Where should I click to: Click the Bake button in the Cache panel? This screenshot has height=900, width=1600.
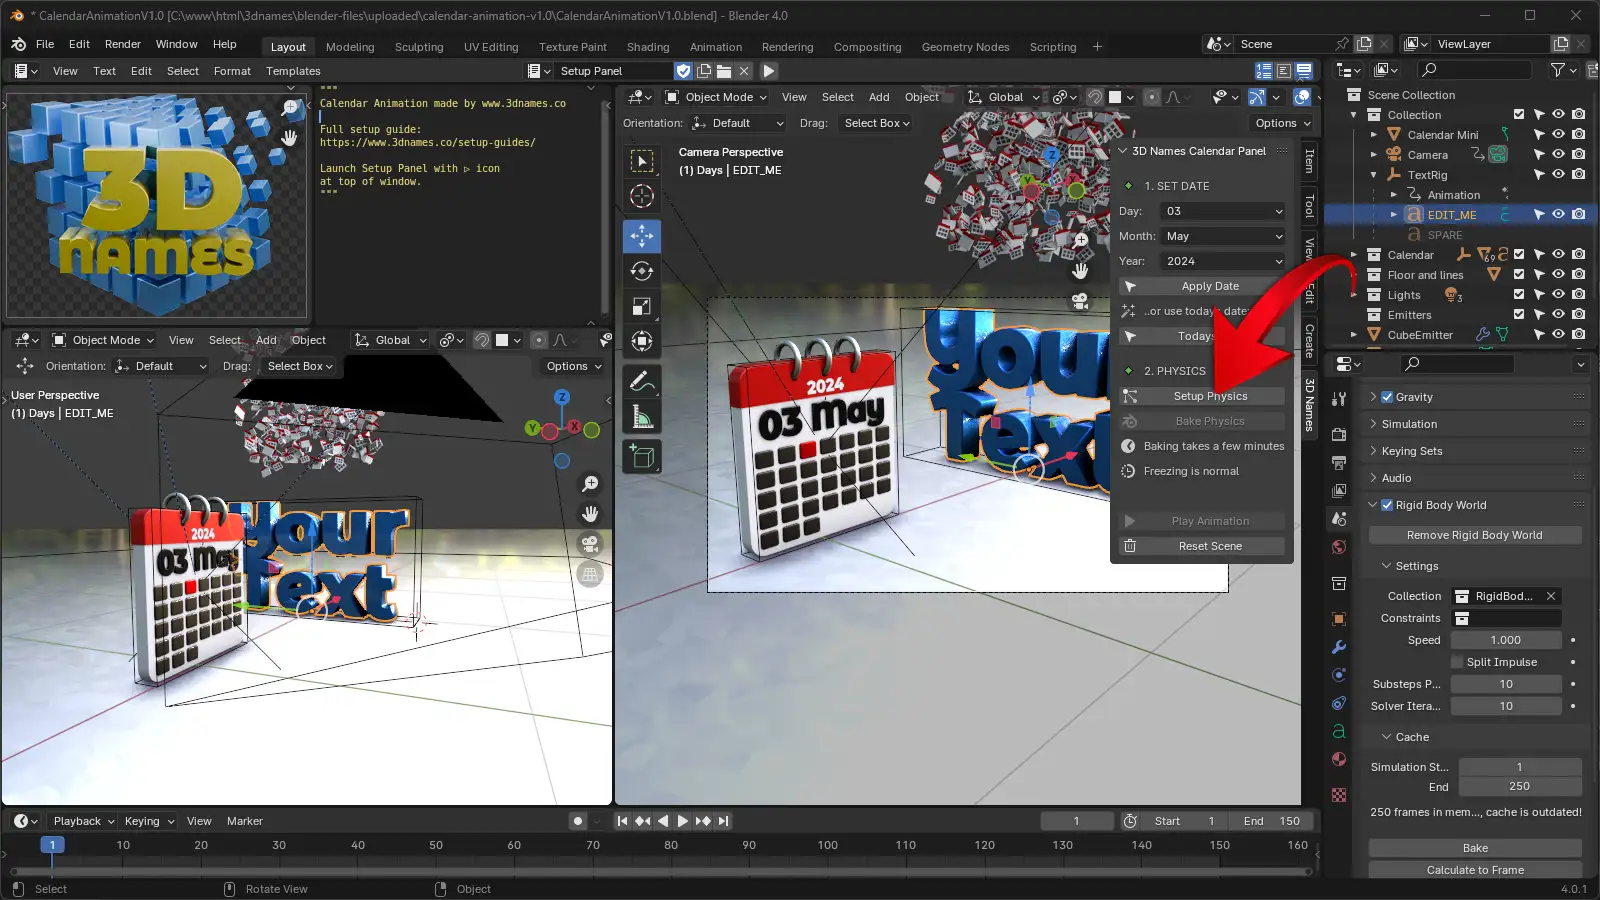point(1475,848)
